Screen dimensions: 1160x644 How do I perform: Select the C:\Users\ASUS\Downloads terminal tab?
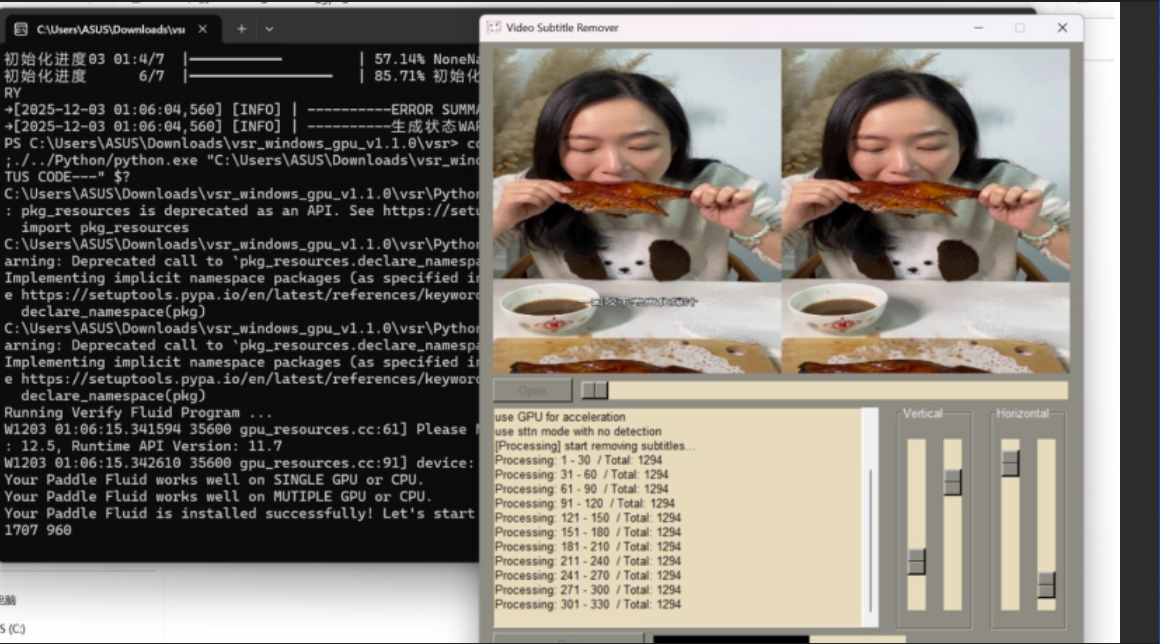point(110,30)
